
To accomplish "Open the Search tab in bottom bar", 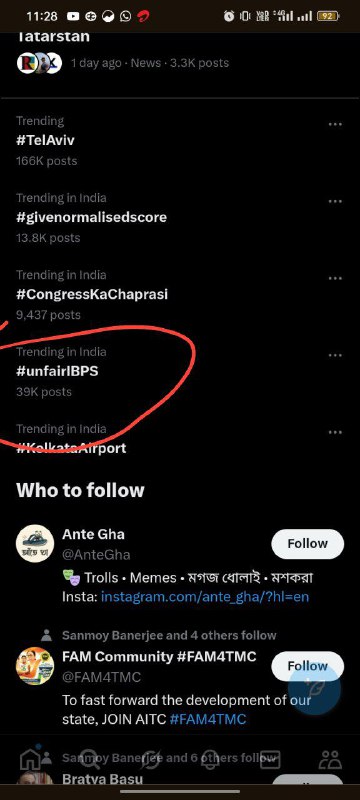I will tap(90, 759).
